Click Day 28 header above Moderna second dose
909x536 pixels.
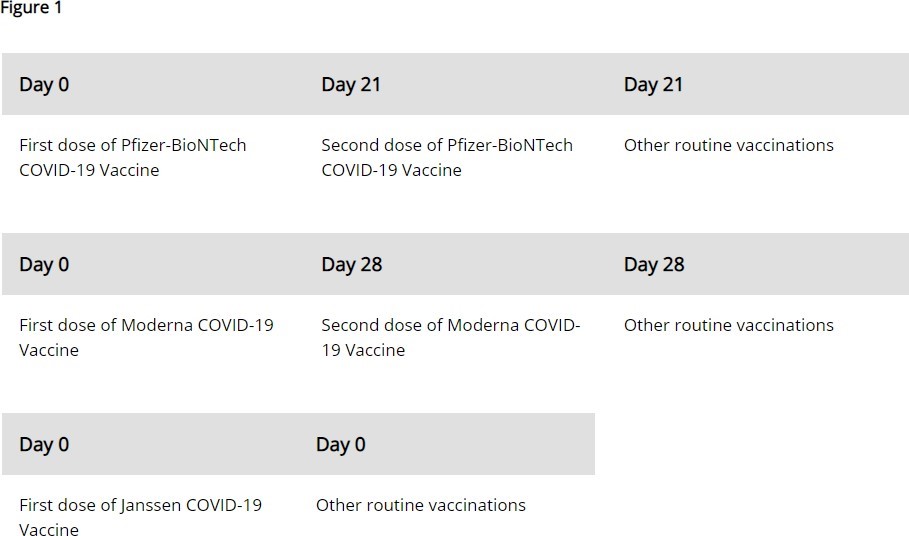coord(351,264)
